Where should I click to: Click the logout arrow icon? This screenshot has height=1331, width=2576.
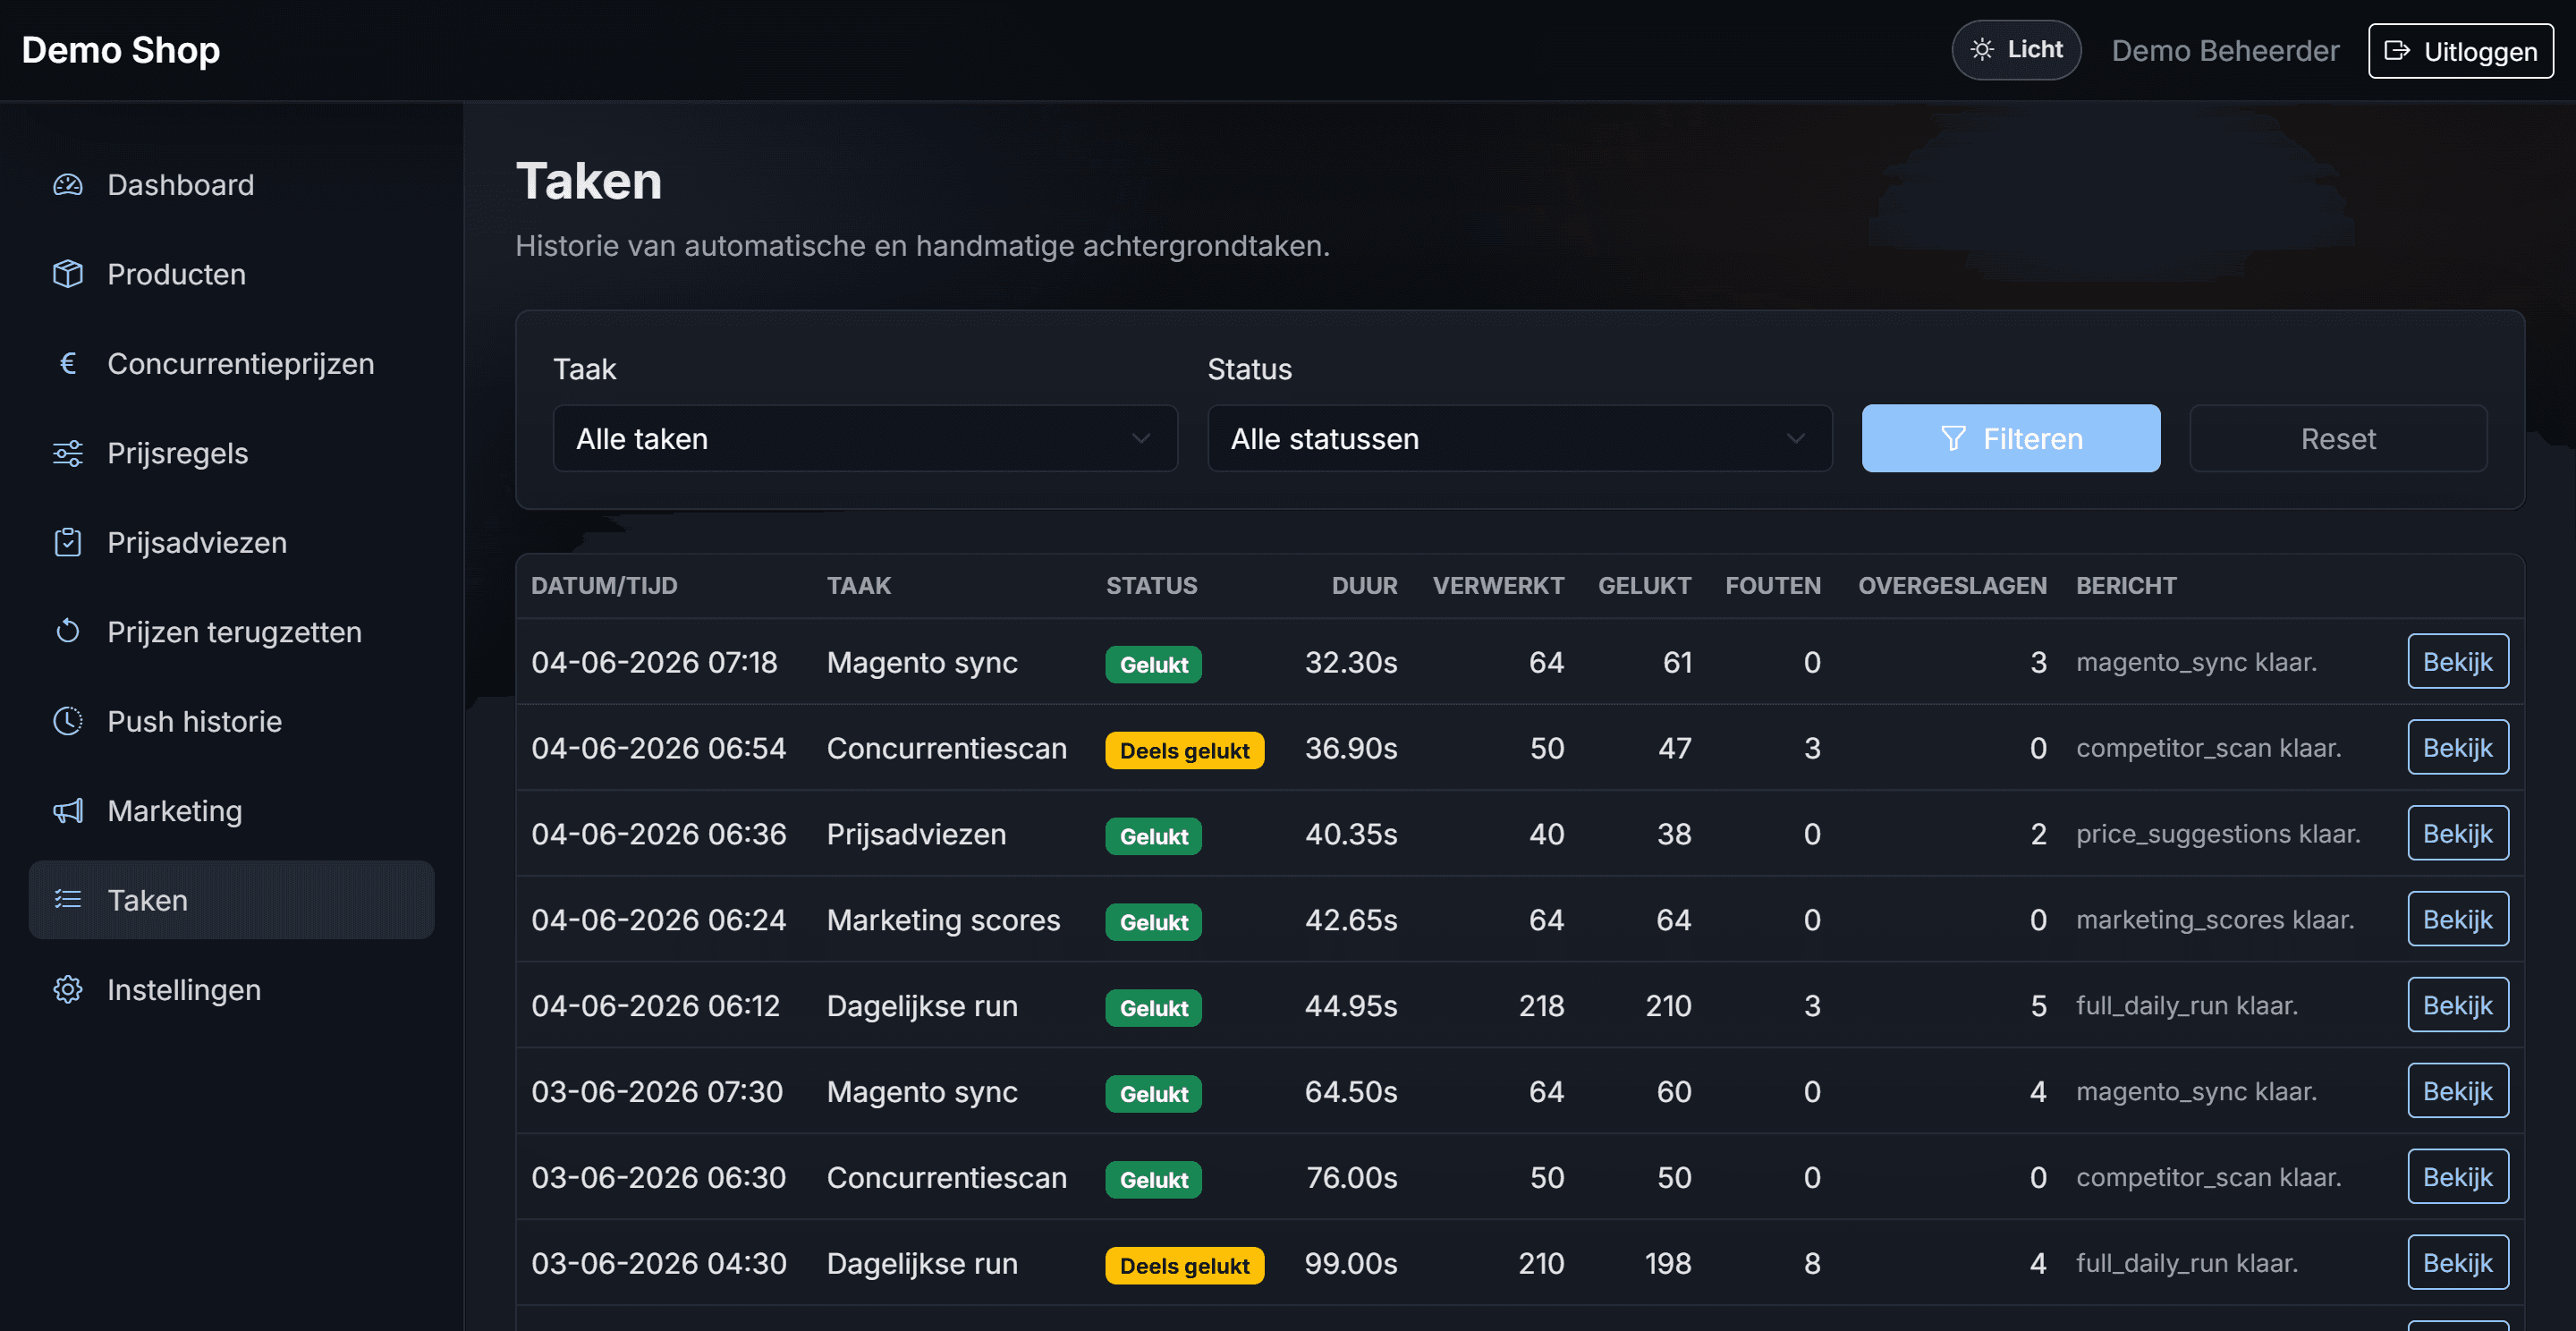pos(2397,51)
